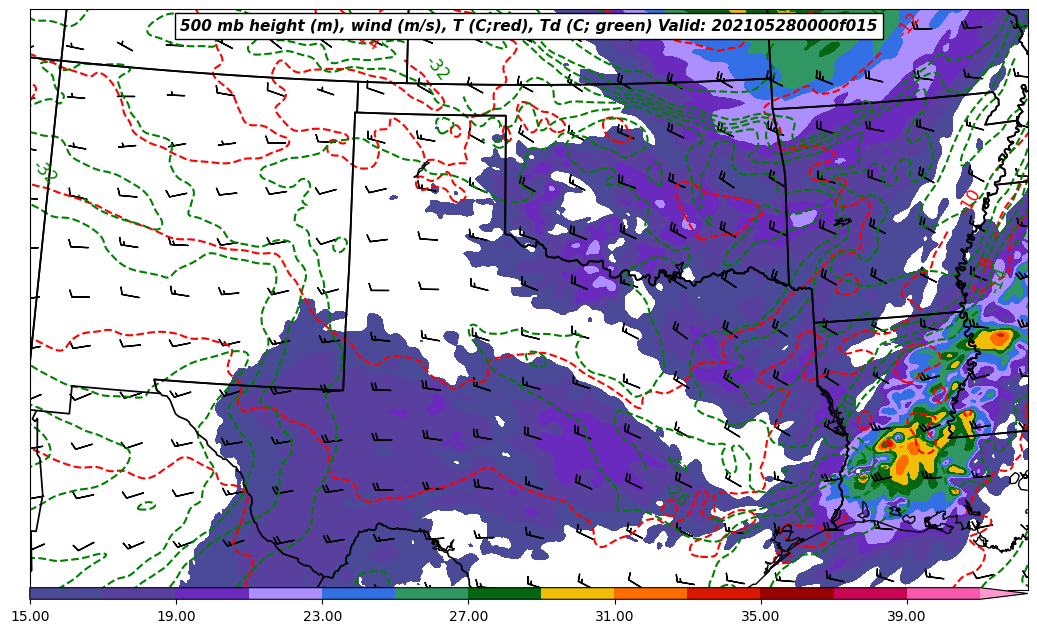Click the 35.00 colorbar tick label
The height and width of the screenshot is (633, 1037).
[760, 617]
